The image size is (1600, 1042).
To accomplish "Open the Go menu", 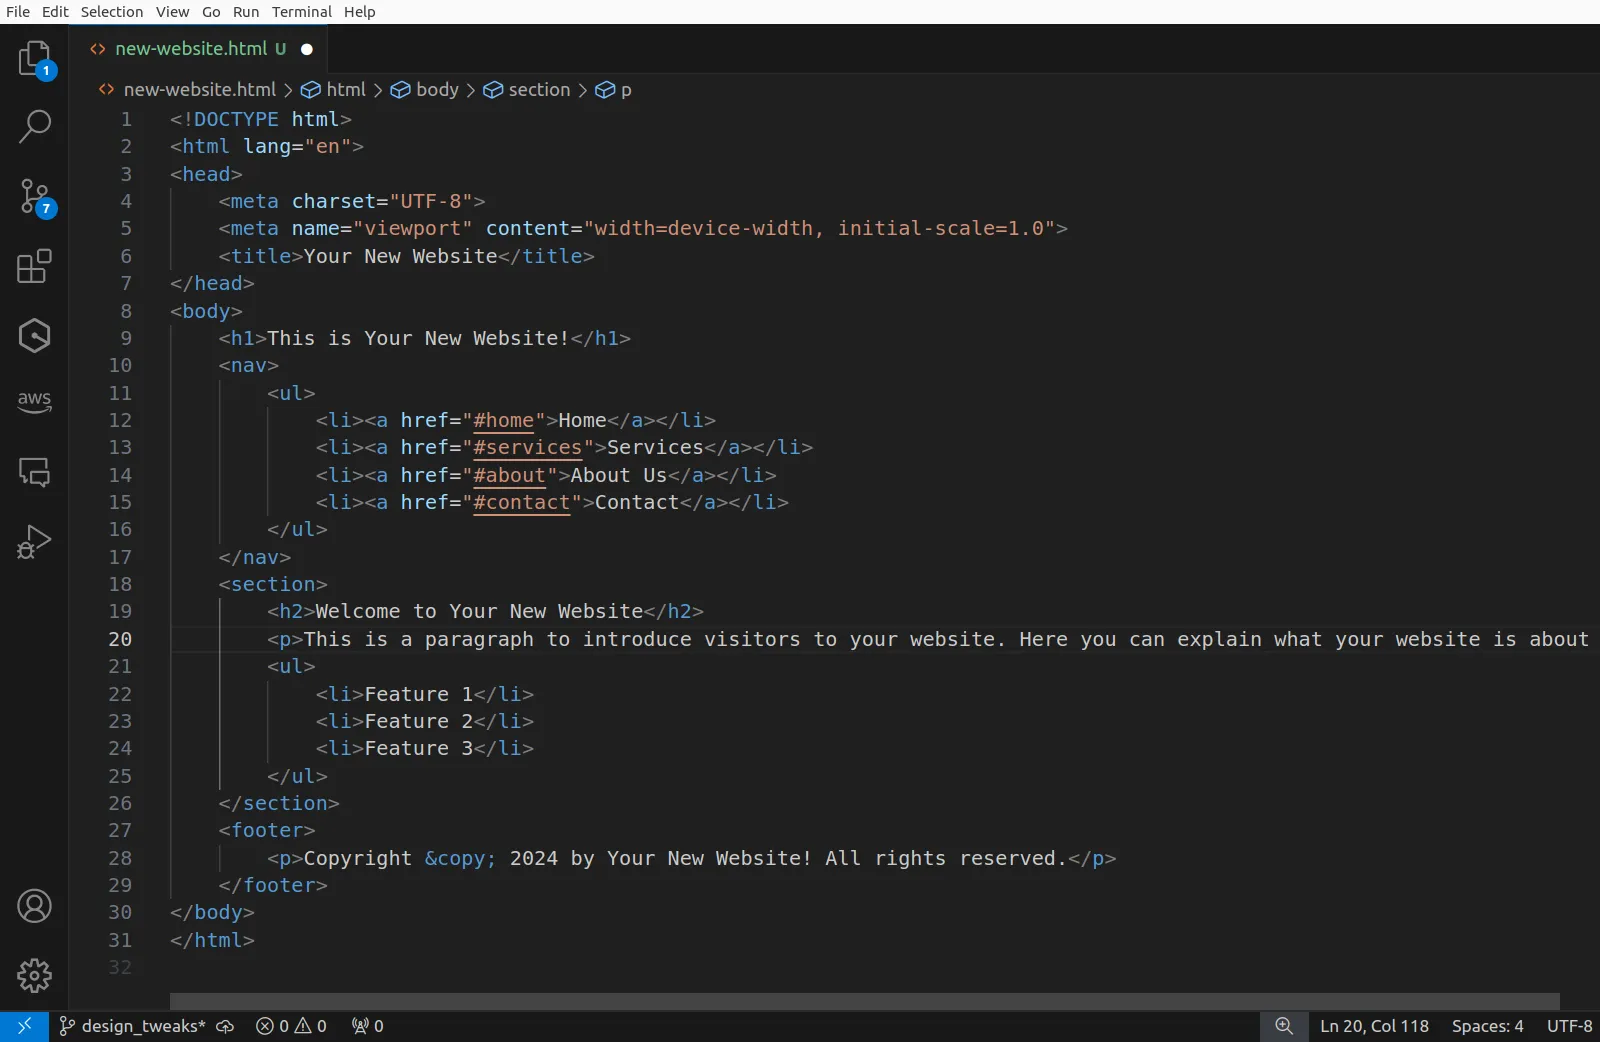I will point(211,12).
